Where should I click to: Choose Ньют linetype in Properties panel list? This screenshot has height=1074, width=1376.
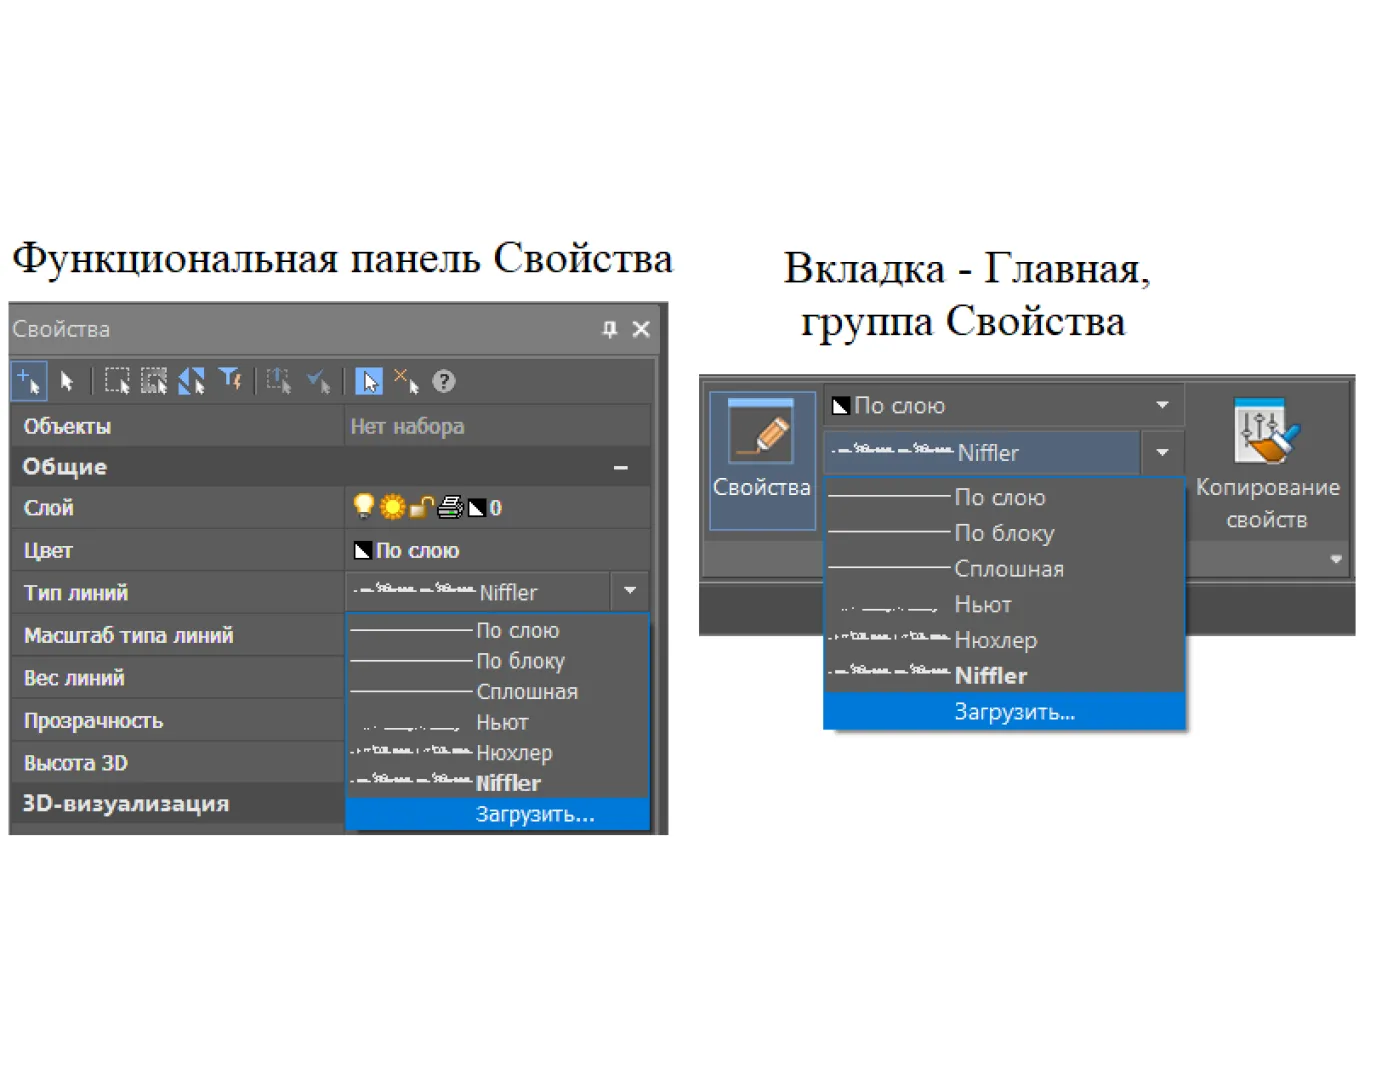[498, 722]
